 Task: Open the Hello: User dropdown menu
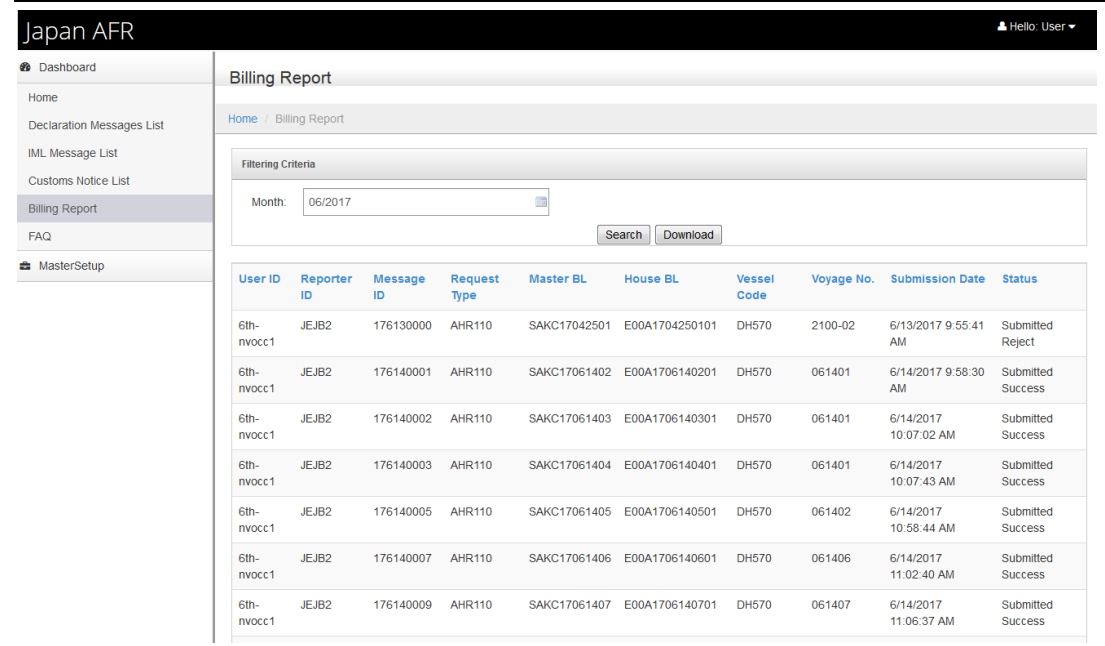pyautogui.click(x=1042, y=27)
